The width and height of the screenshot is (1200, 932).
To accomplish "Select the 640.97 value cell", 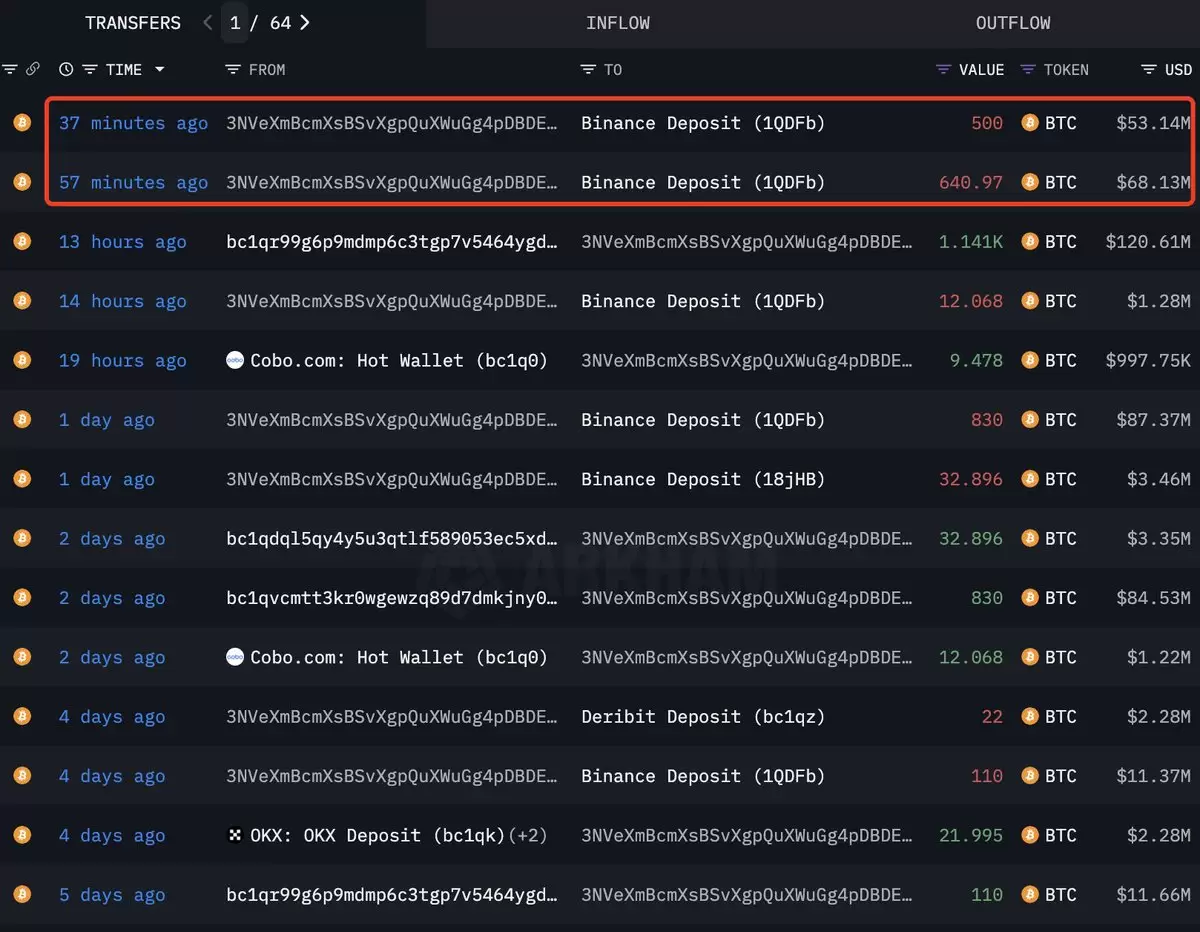I will coord(970,182).
